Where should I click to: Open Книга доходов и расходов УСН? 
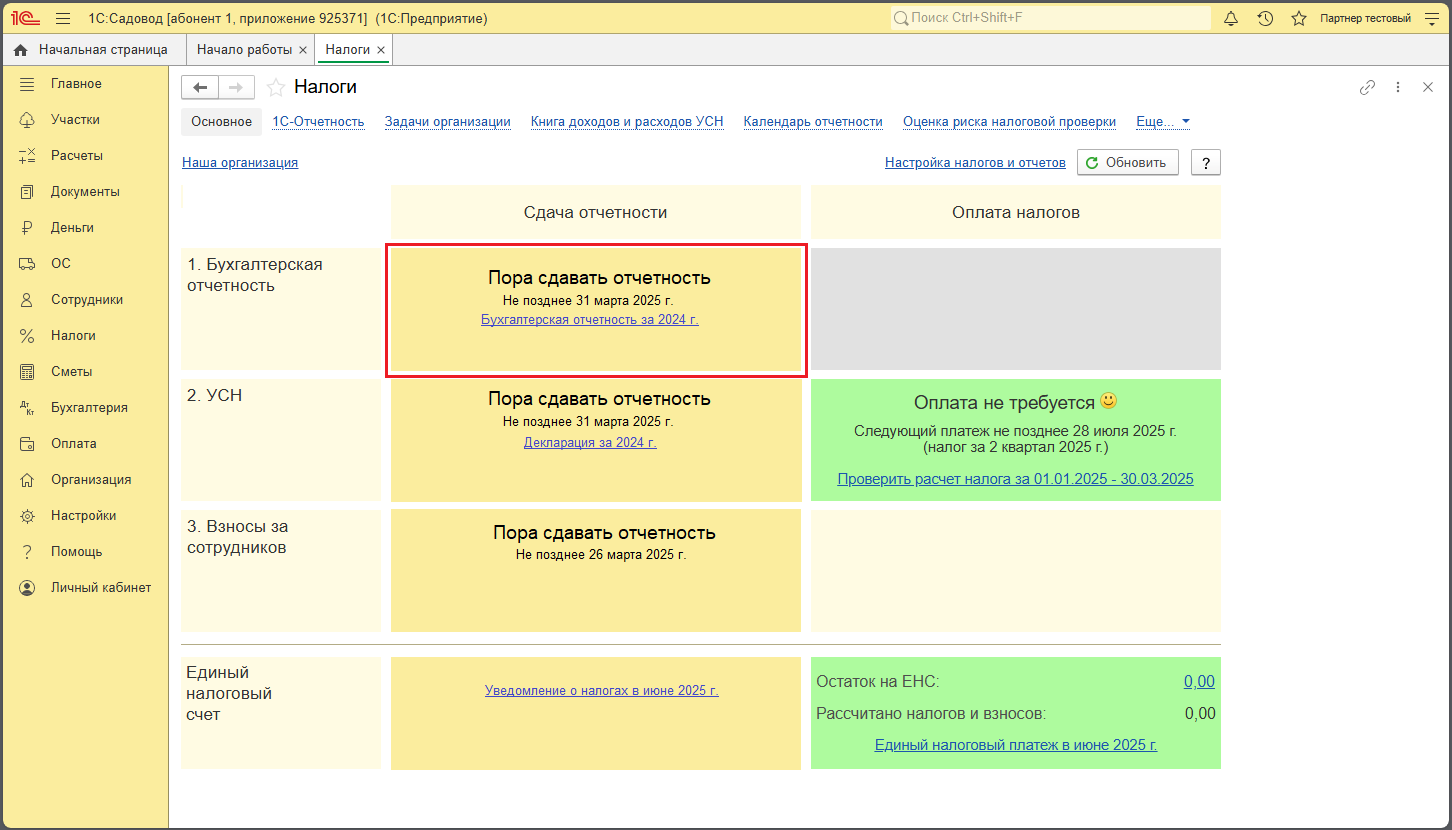tap(627, 122)
